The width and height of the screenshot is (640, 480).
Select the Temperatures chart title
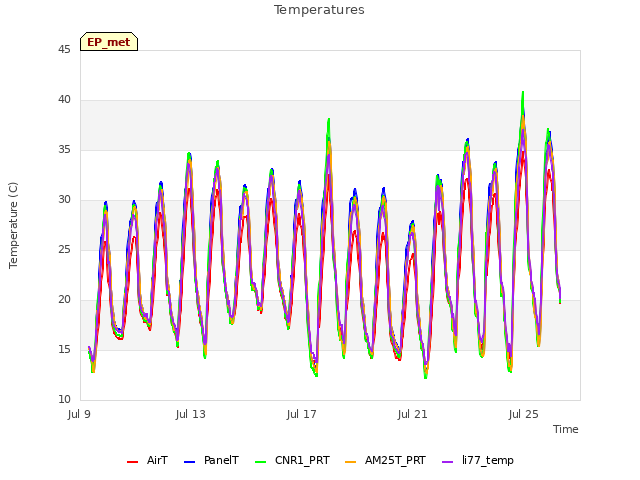(319, 10)
